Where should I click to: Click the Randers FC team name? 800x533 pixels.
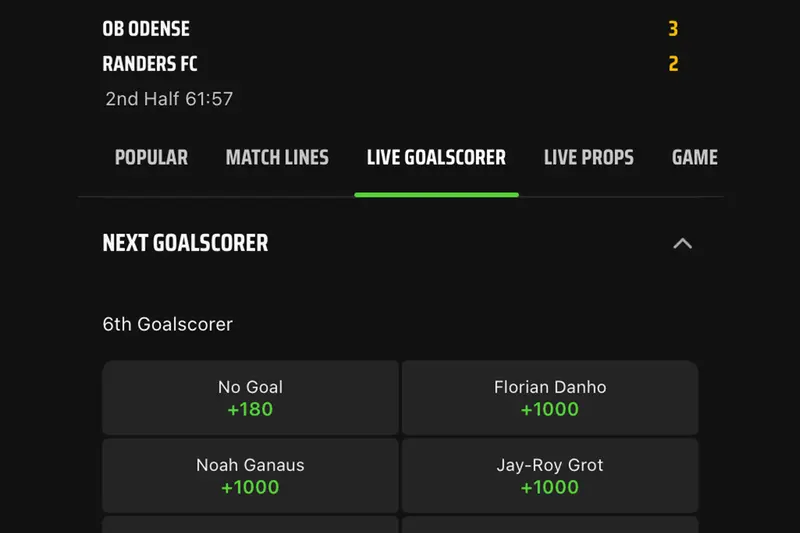[150, 64]
